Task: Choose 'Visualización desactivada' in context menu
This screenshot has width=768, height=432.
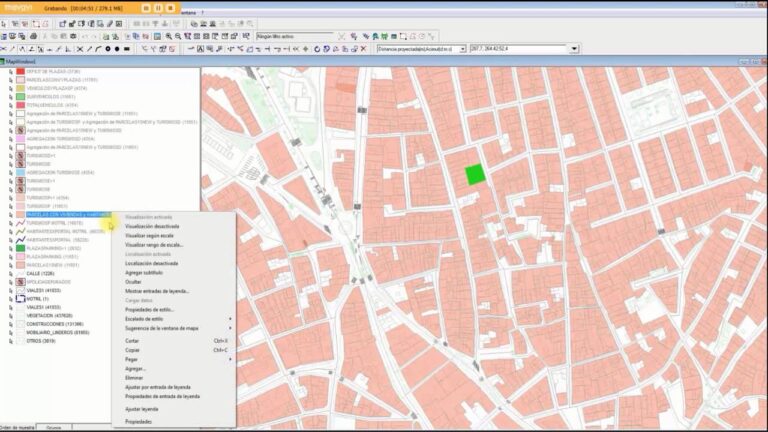Action: [152, 226]
